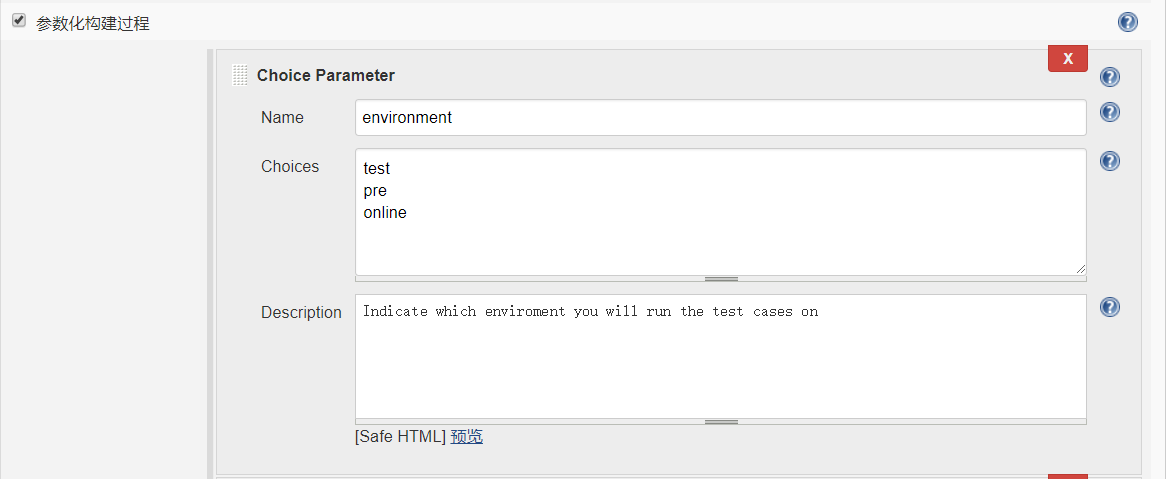The image size is (1167, 479).
Task: Click the 'test' line in Choices
Action: click(x=377, y=169)
